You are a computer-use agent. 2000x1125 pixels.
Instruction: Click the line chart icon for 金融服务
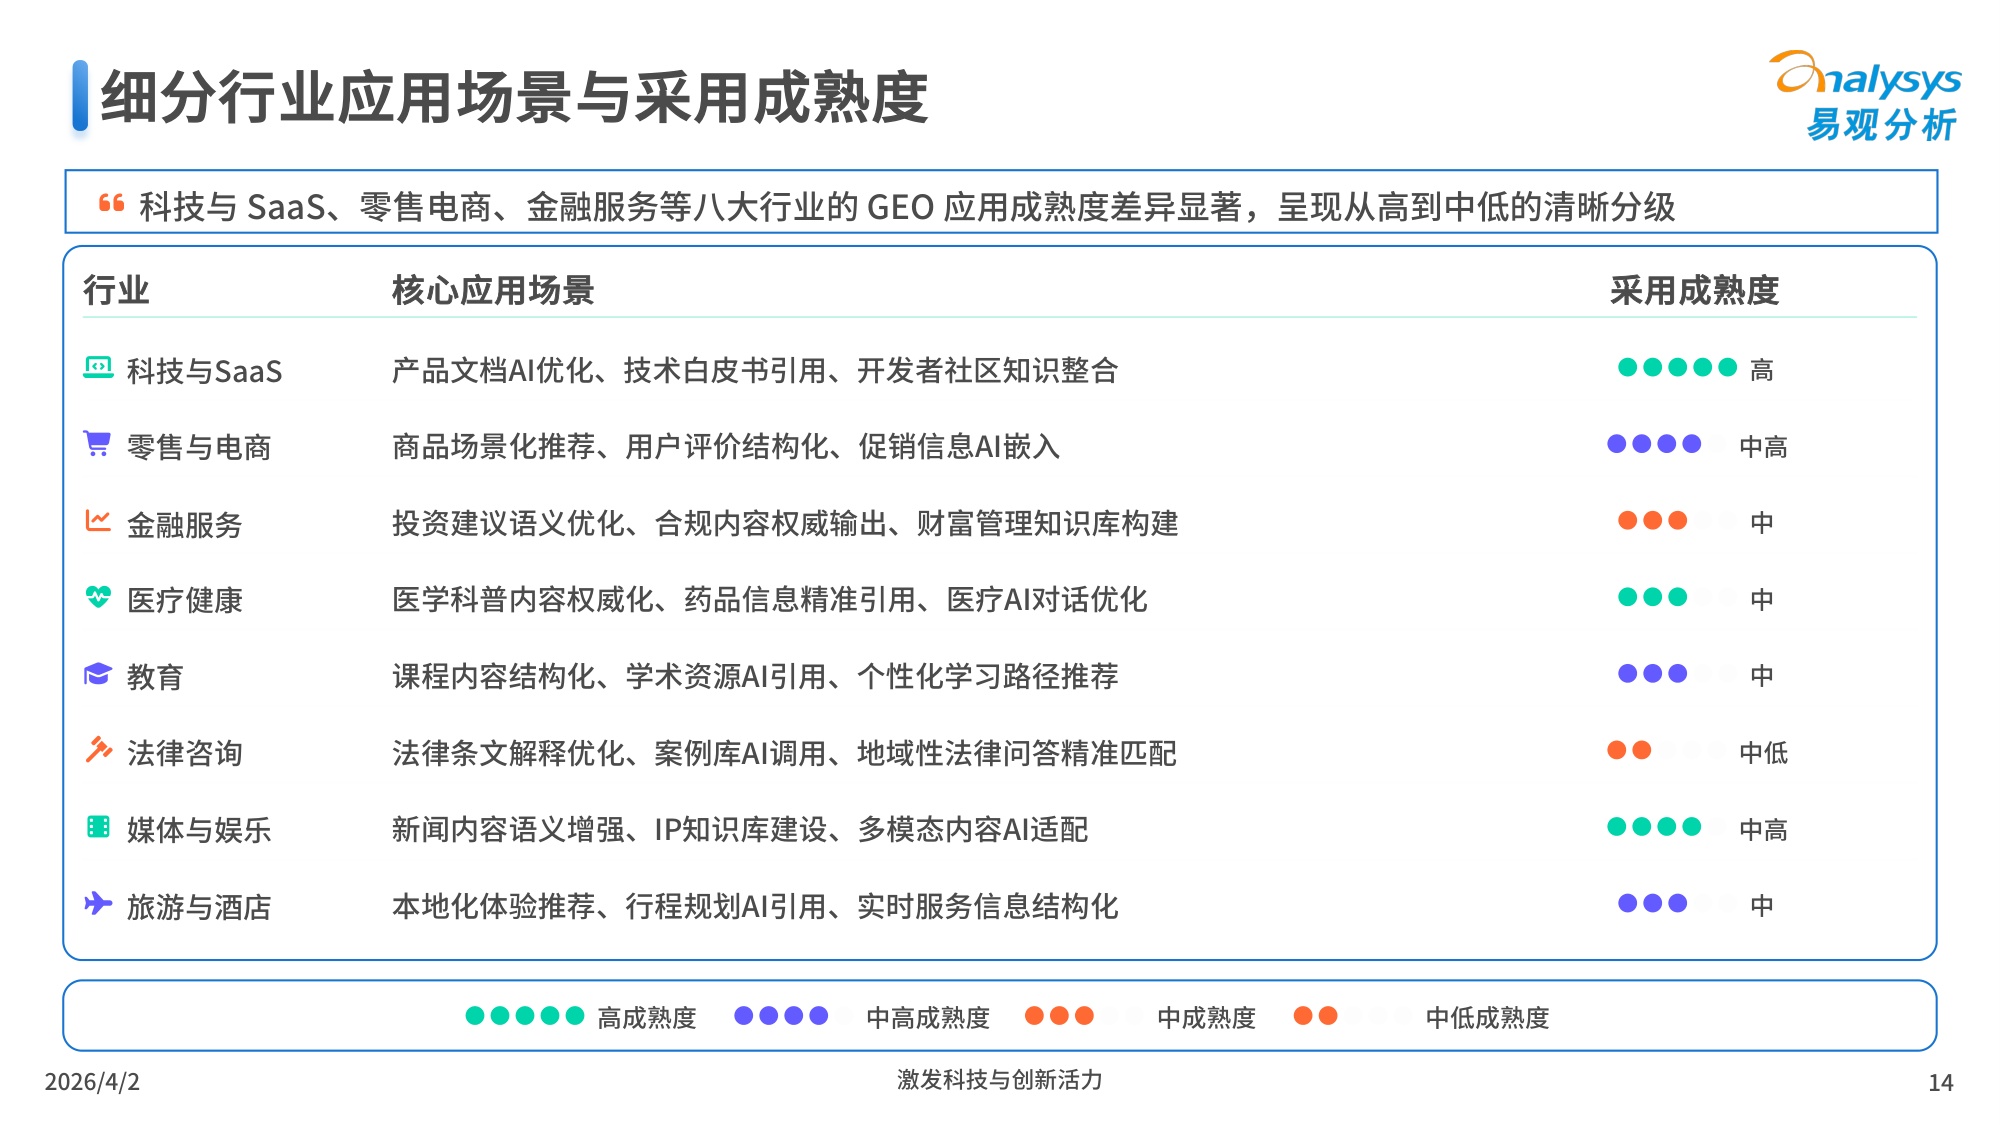98,520
